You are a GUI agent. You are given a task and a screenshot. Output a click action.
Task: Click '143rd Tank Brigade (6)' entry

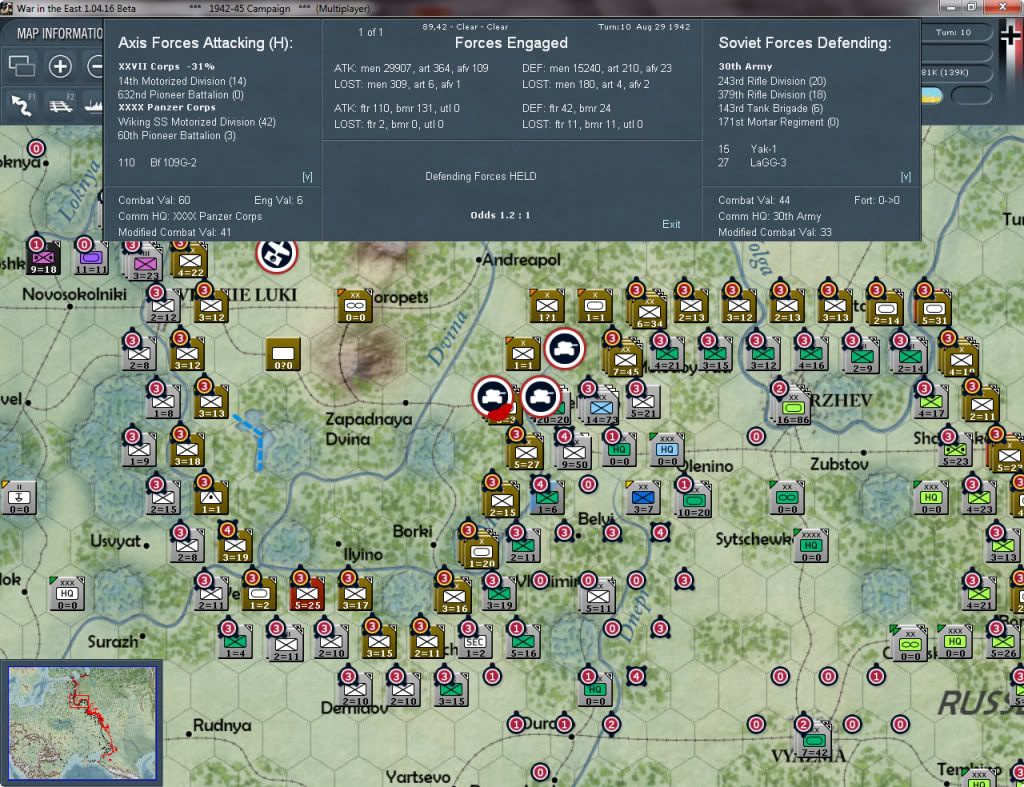tap(771, 108)
